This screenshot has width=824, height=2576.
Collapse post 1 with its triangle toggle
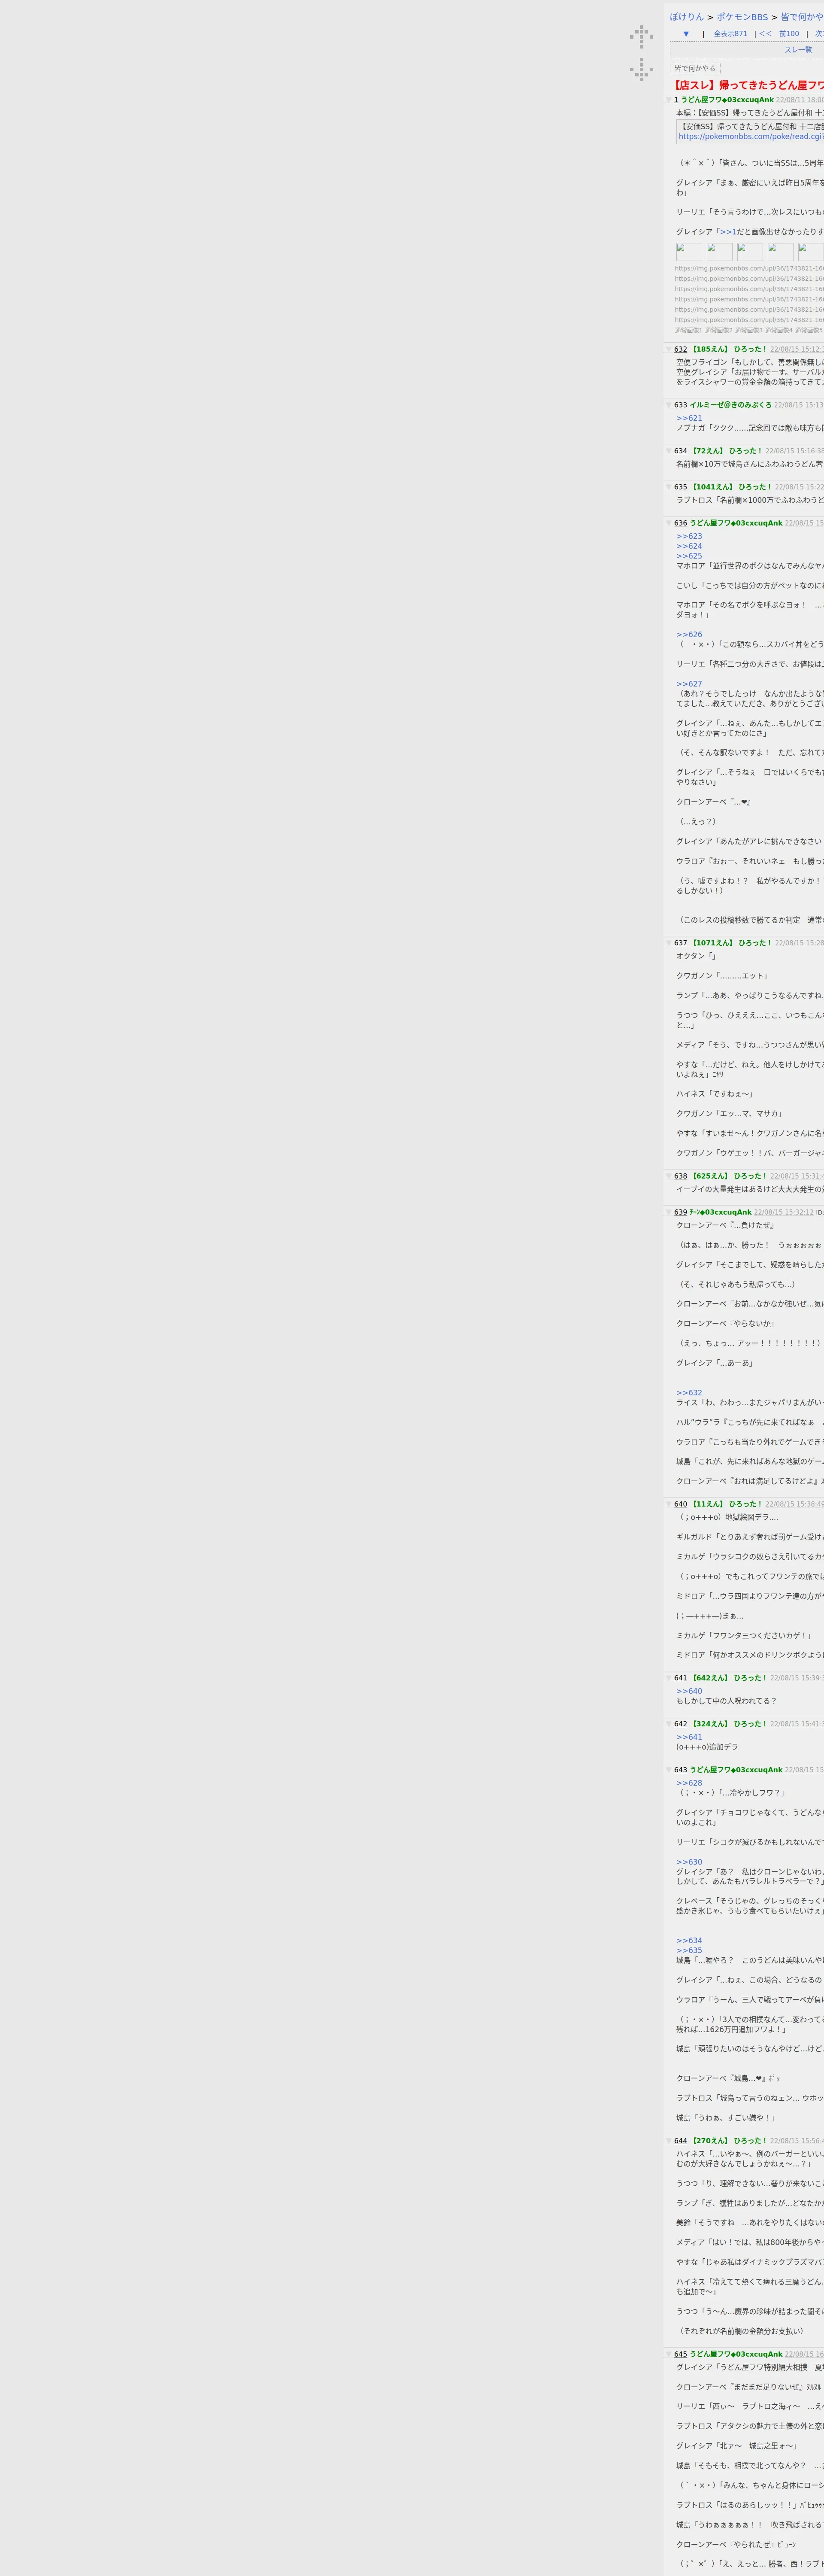click(669, 100)
